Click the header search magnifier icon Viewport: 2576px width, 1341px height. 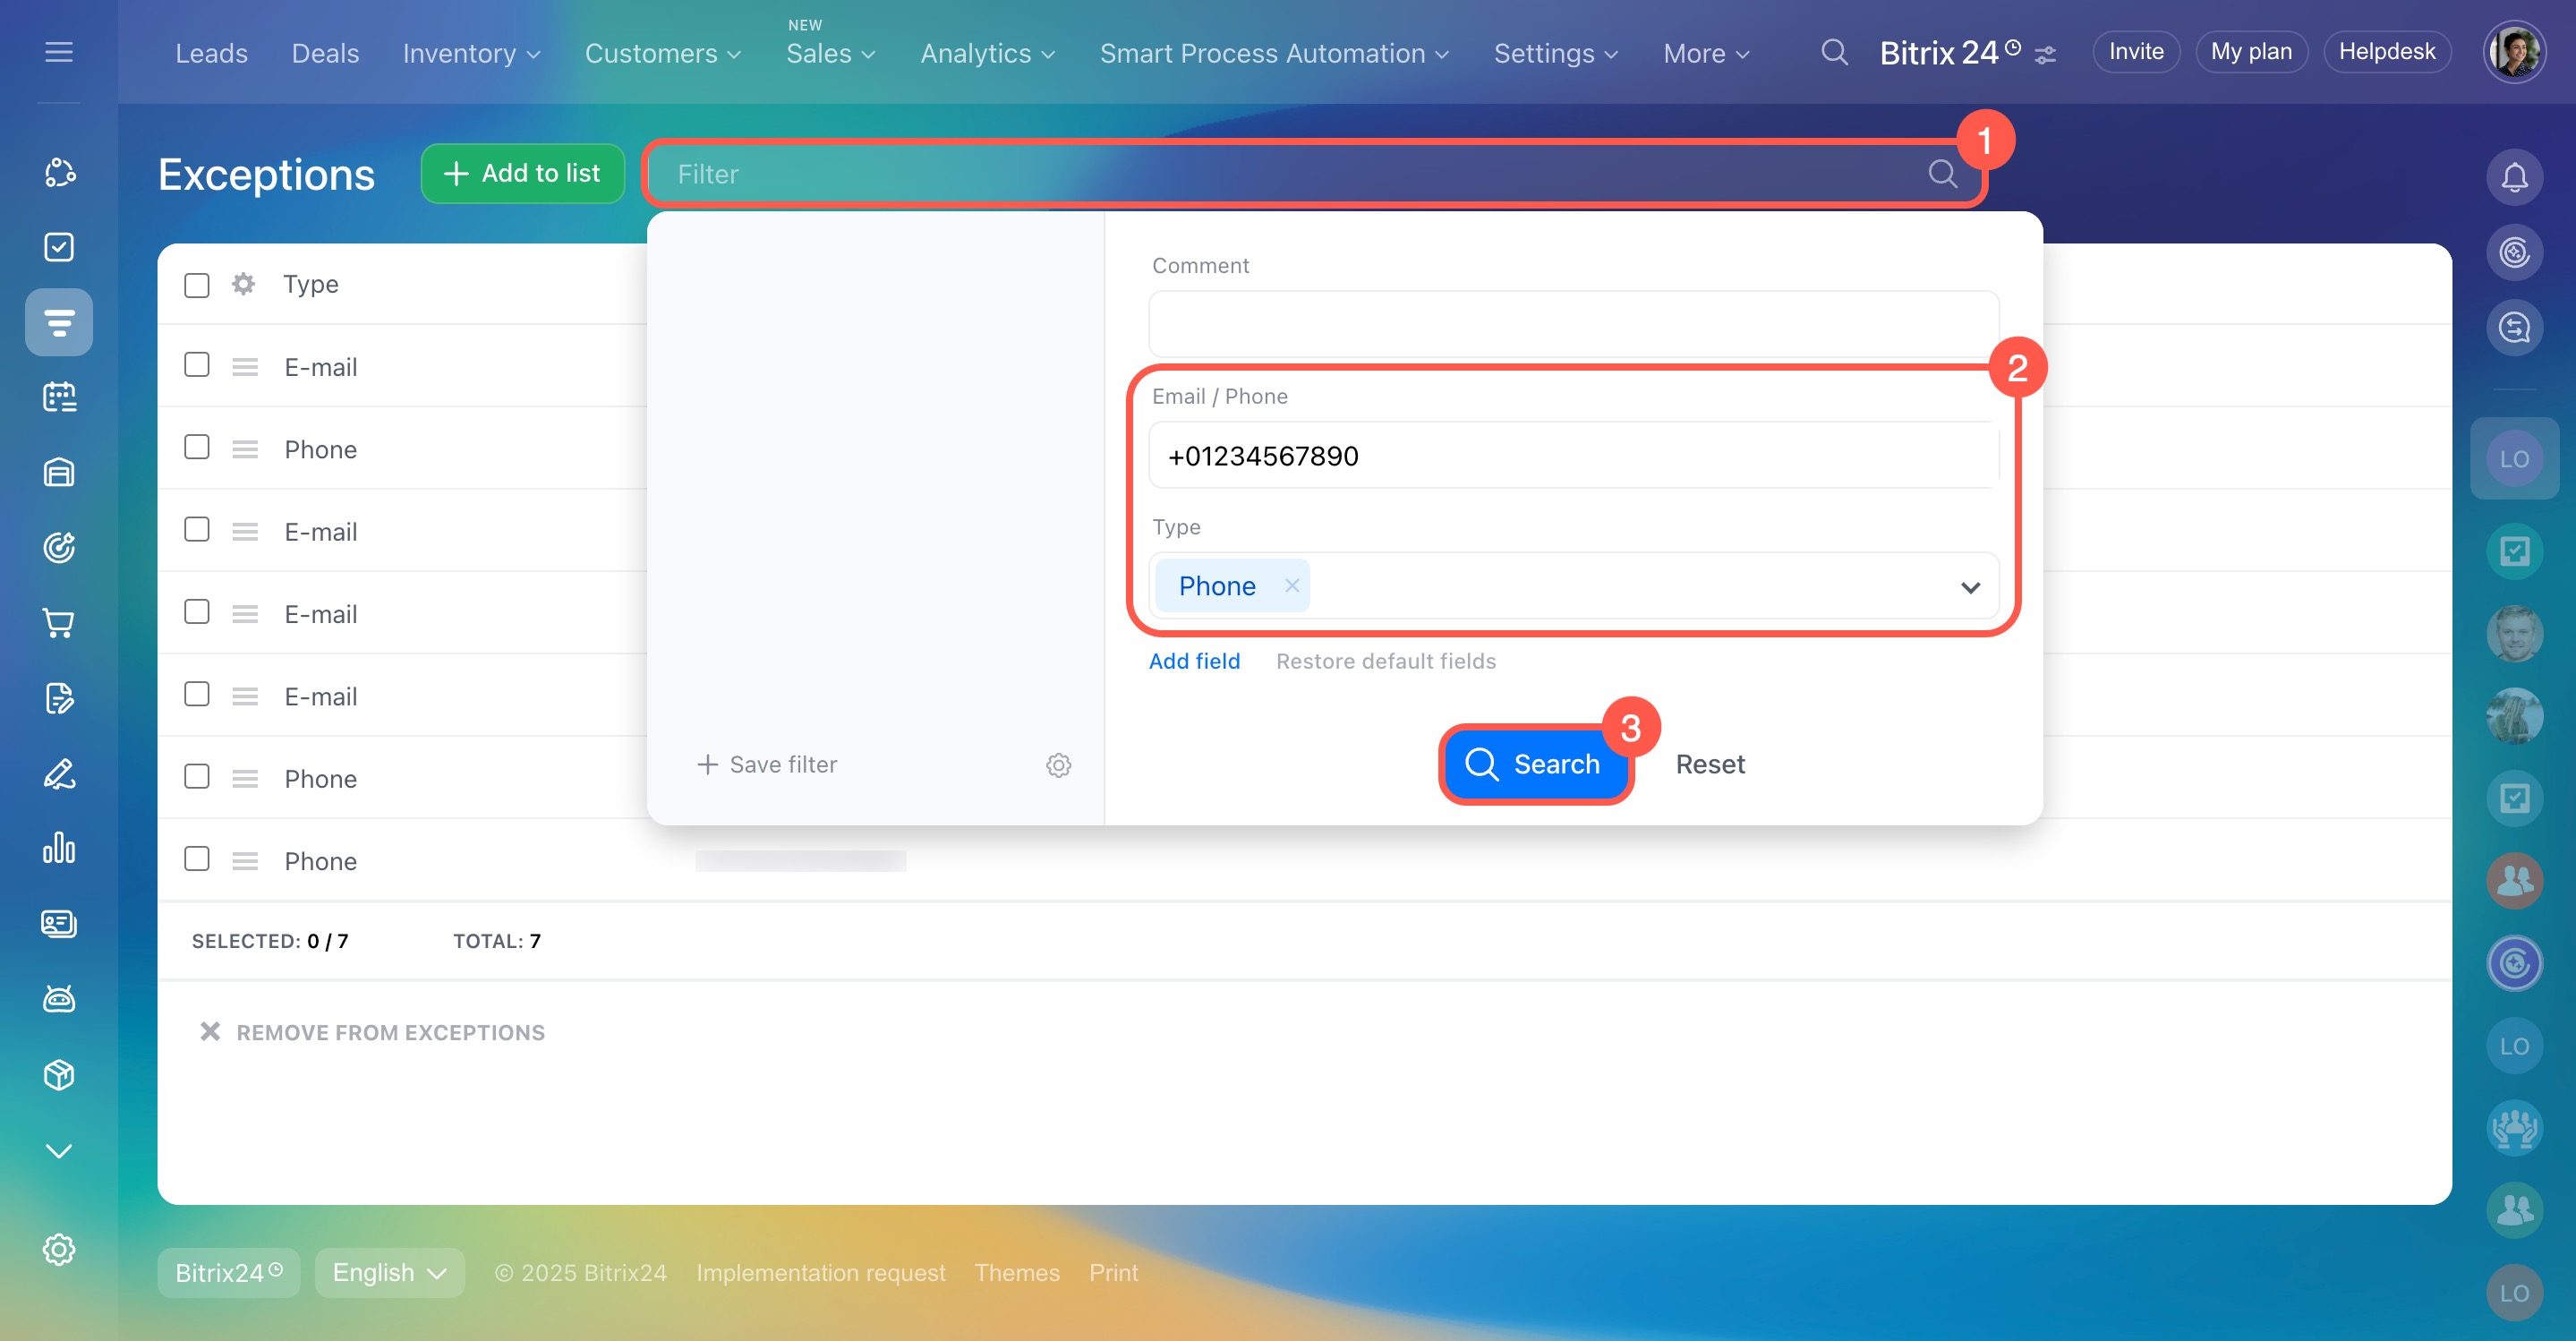(1833, 52)
